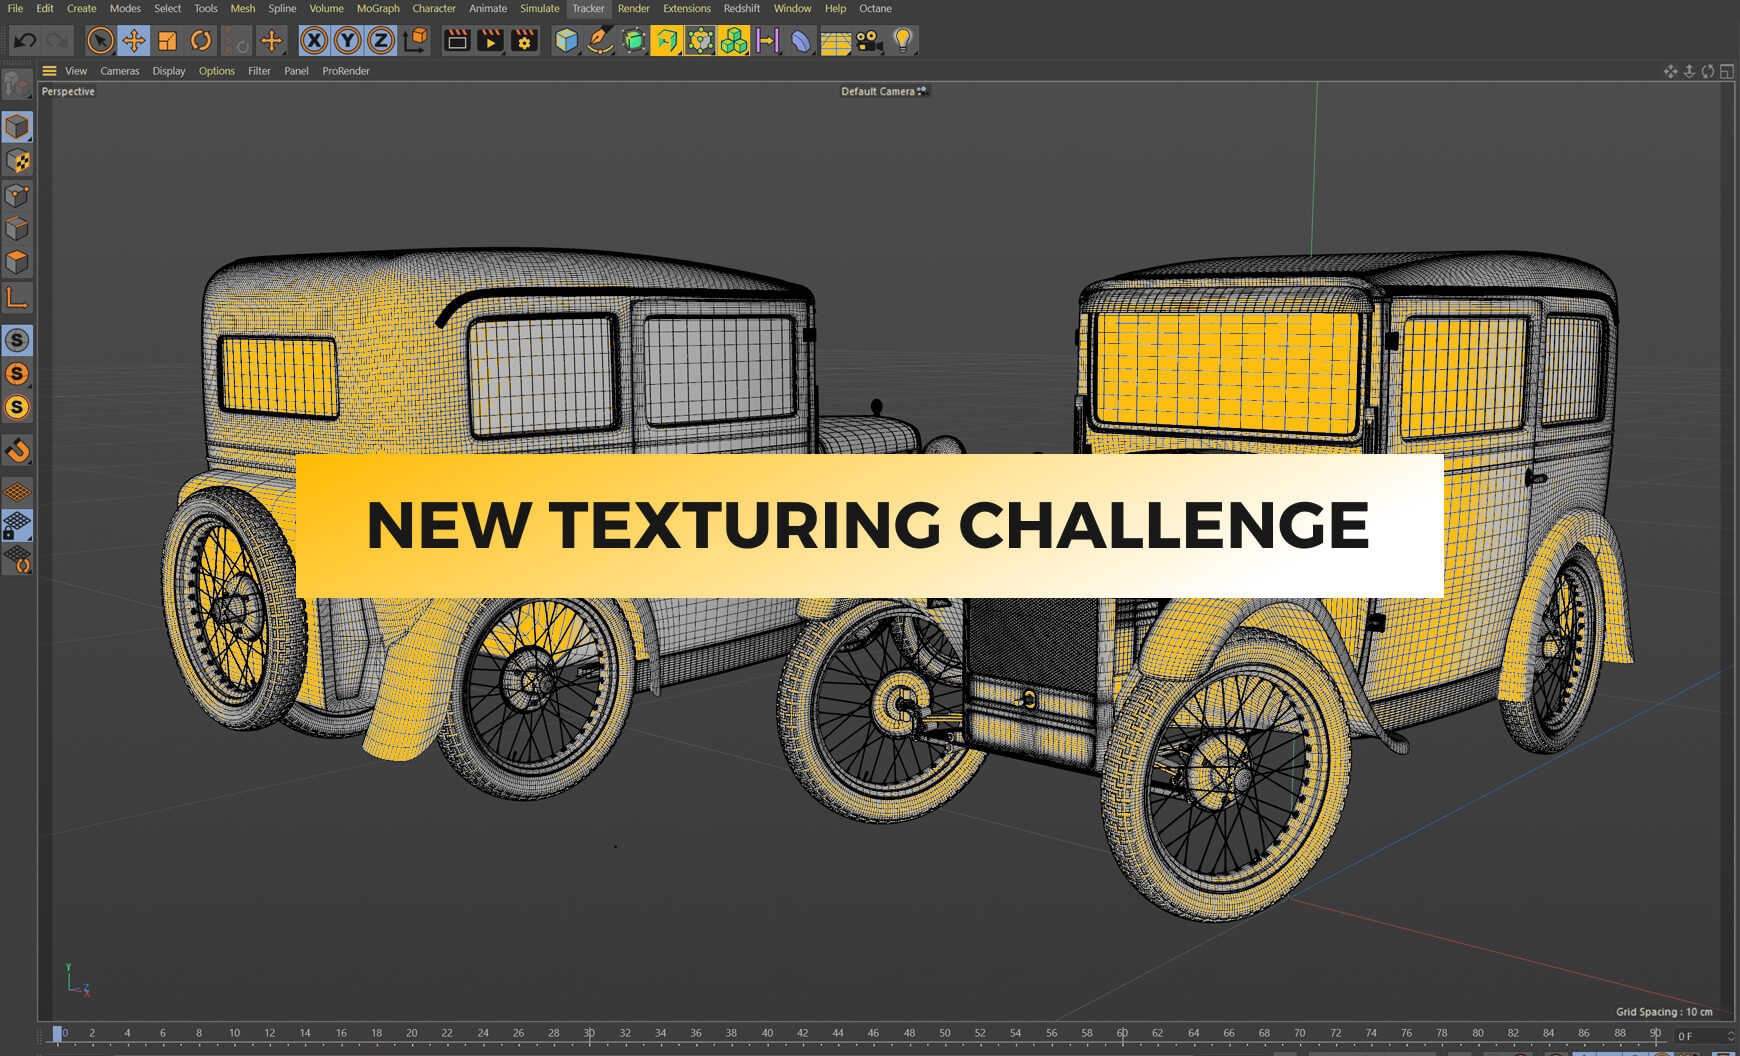The width and height of the screenshot is (1740, 1056).
Task: Enable Viewport Solo Single
Action: click(17, 374)
